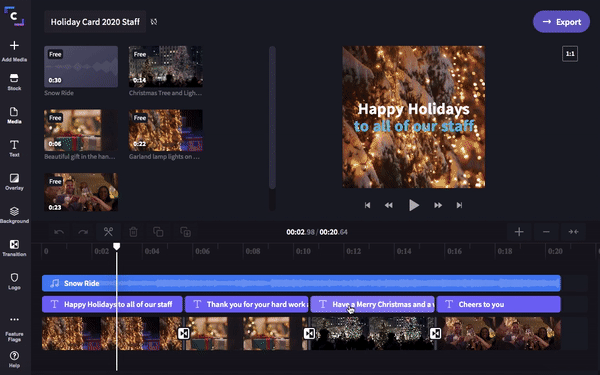
Task: Edit the project title Holiday Card 2020 Staff
Action: [x=95, y=22]
